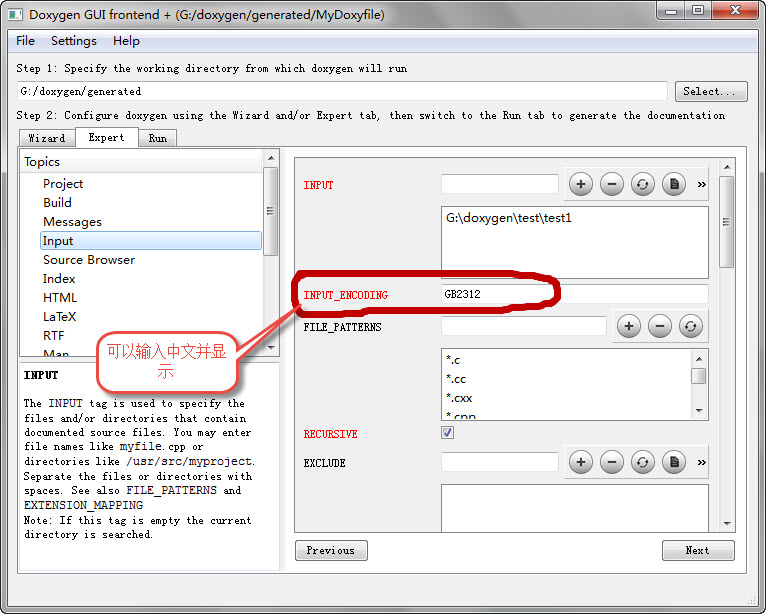Click Topics list scrollbar down arrow
This screenshot has height=614, width=766.
271,348
